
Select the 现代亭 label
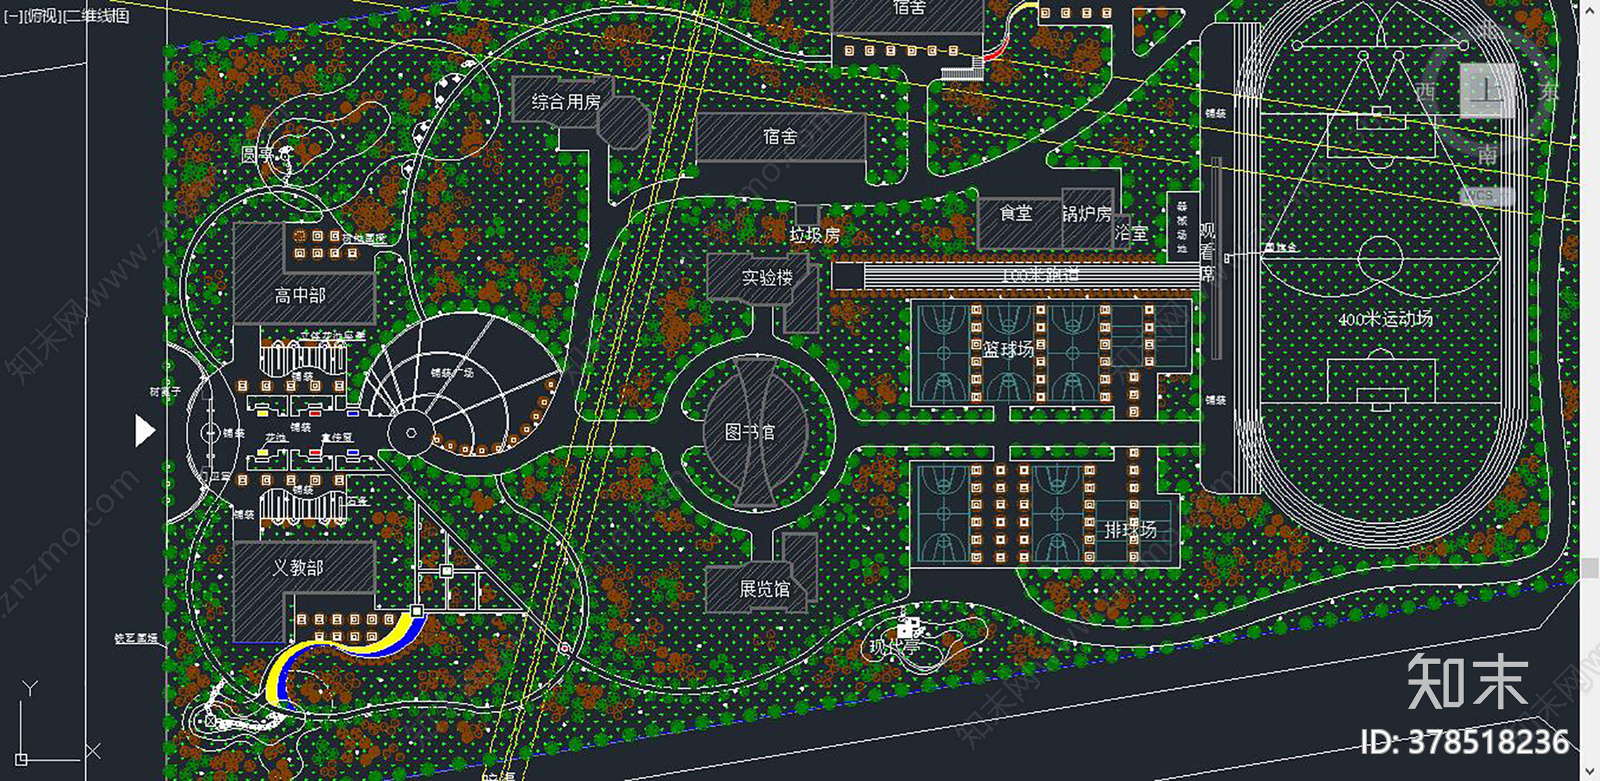pos(893,648)
